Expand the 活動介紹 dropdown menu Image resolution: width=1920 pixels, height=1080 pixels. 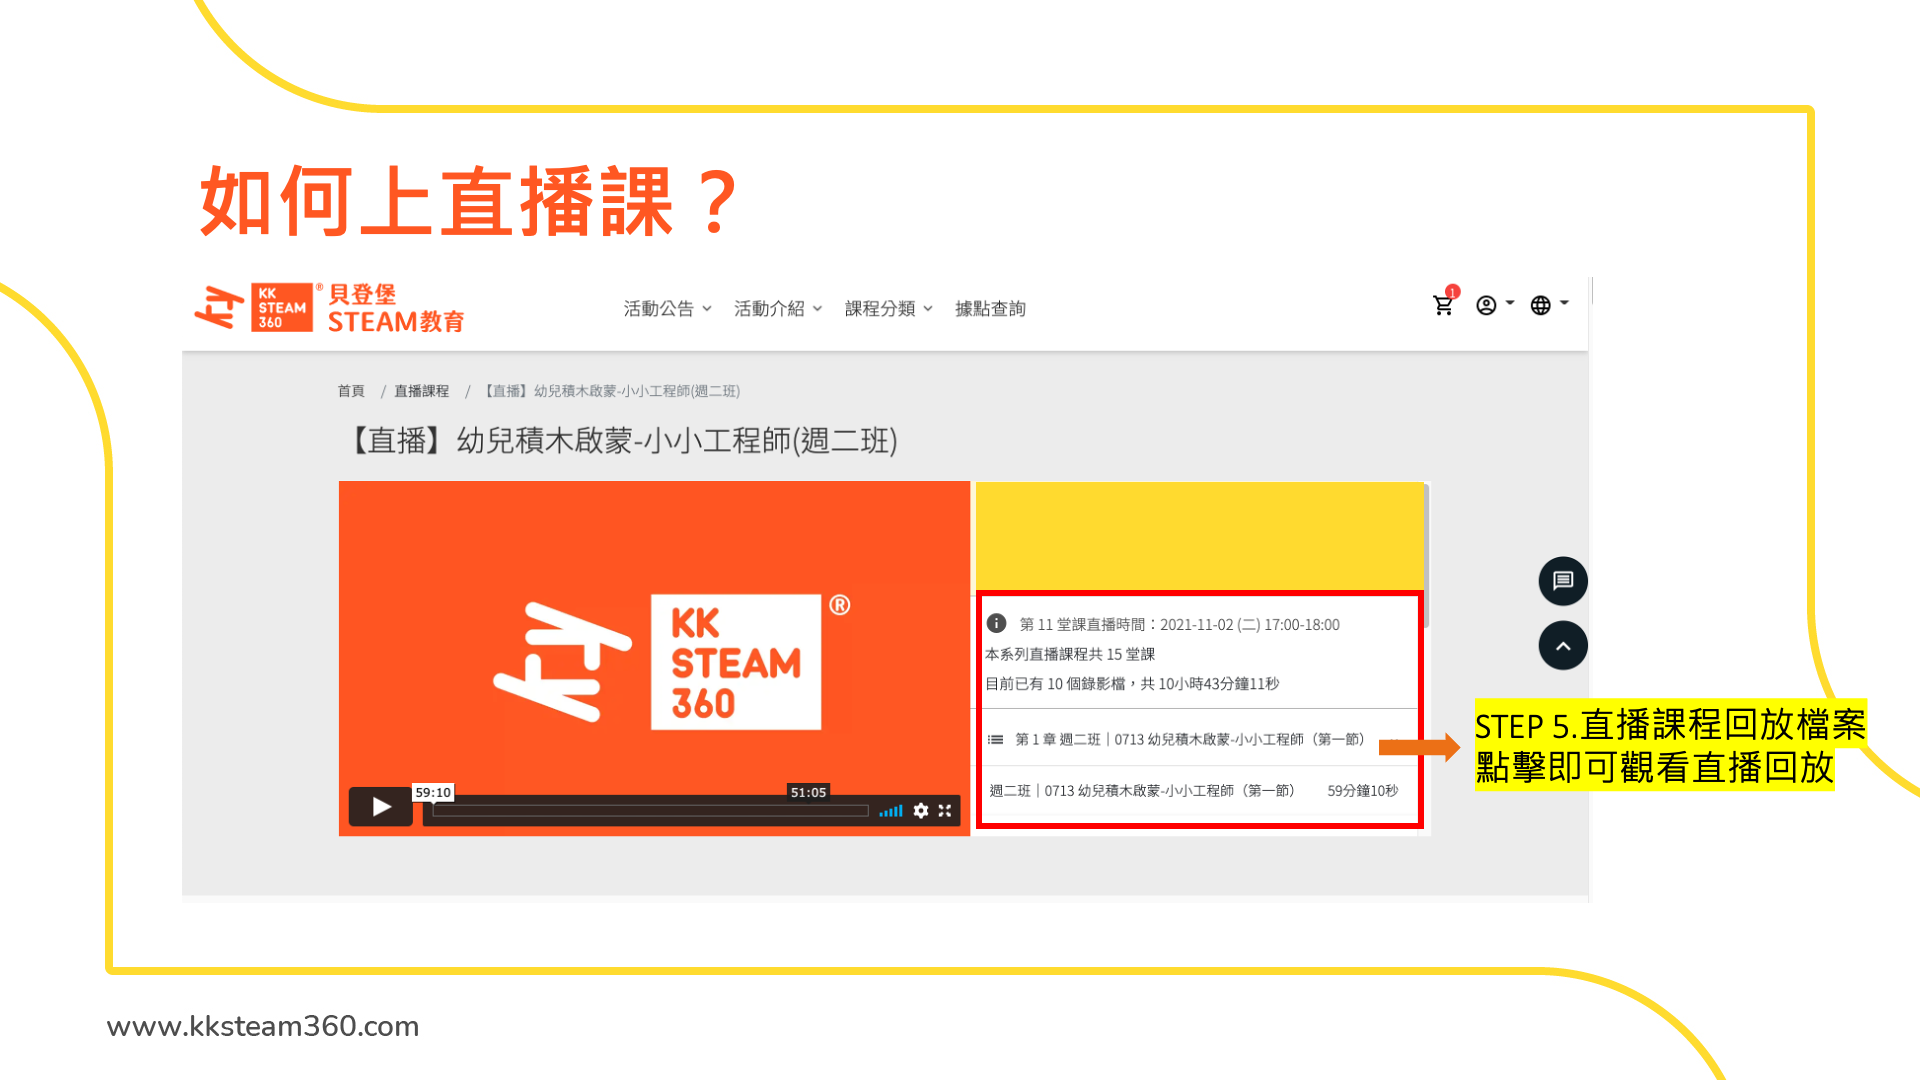[778, 309]
